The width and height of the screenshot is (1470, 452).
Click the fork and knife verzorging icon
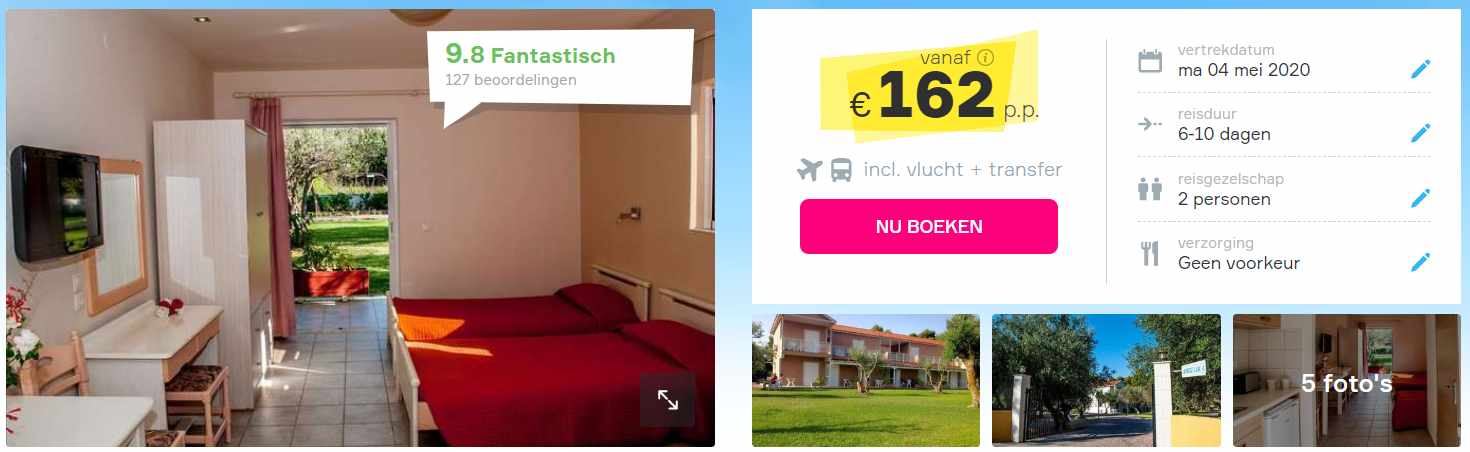click(1150, 253)
